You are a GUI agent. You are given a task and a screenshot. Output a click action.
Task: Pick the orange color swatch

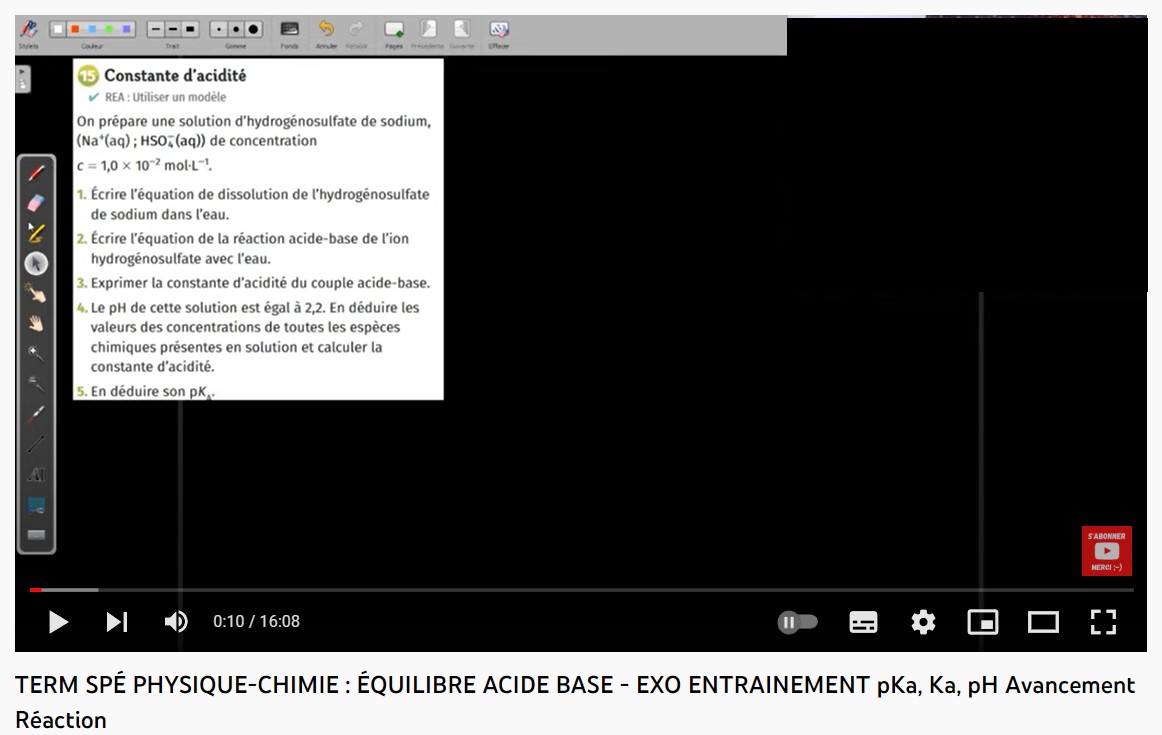coord(75,29)
